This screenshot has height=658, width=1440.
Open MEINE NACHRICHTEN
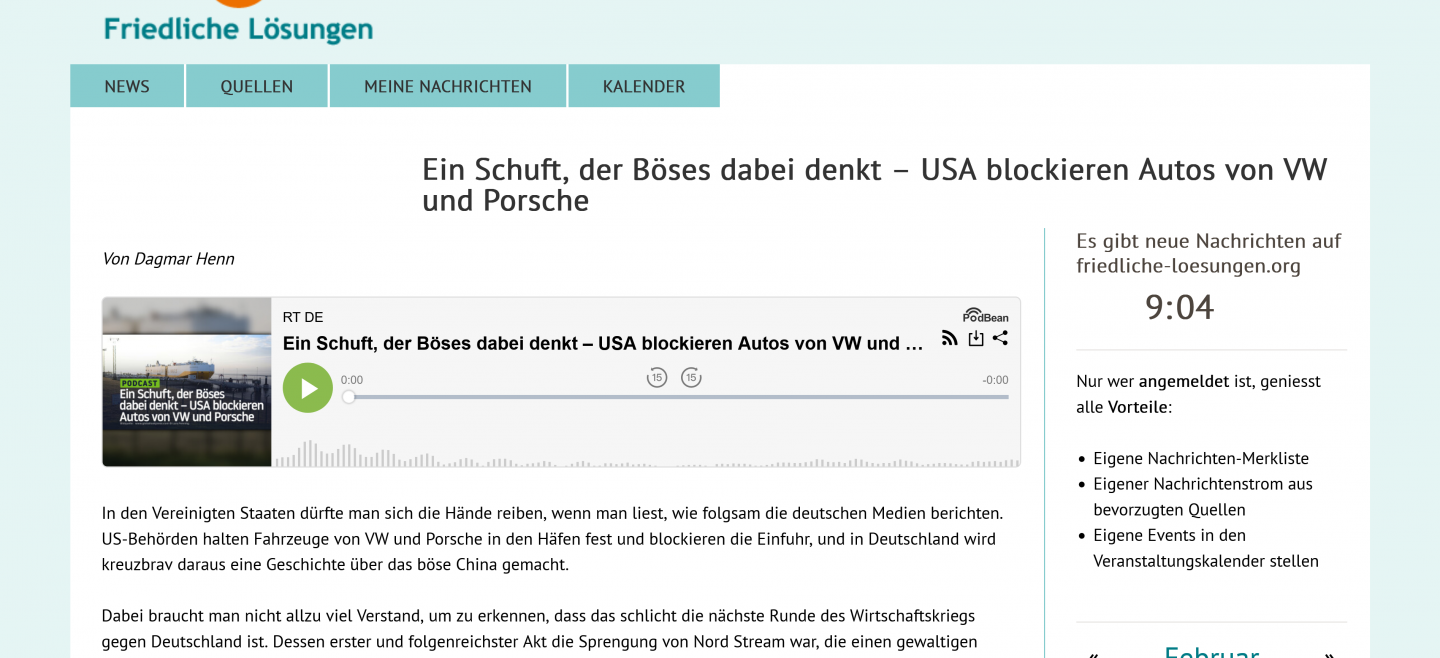click(447, 86)
